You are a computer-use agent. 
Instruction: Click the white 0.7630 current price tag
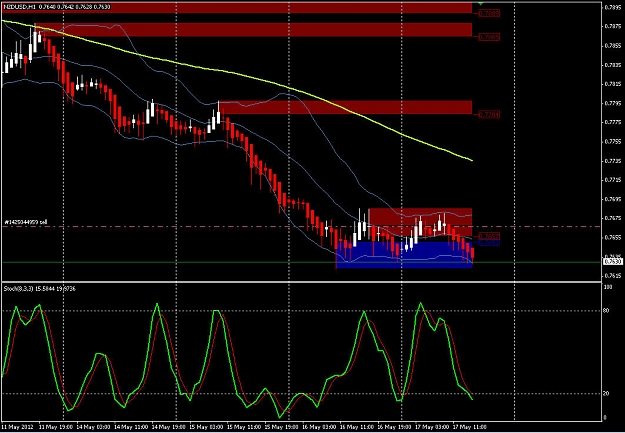click(x=613, y=262)
